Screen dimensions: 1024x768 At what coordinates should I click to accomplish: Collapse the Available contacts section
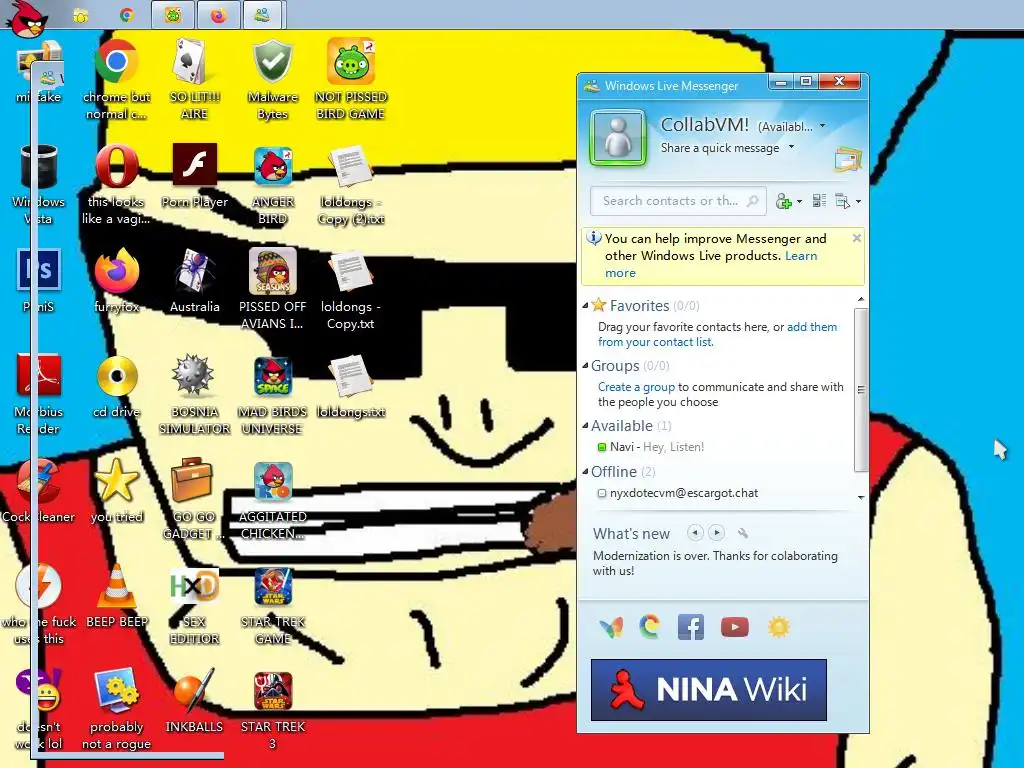(x=585, y=425)
